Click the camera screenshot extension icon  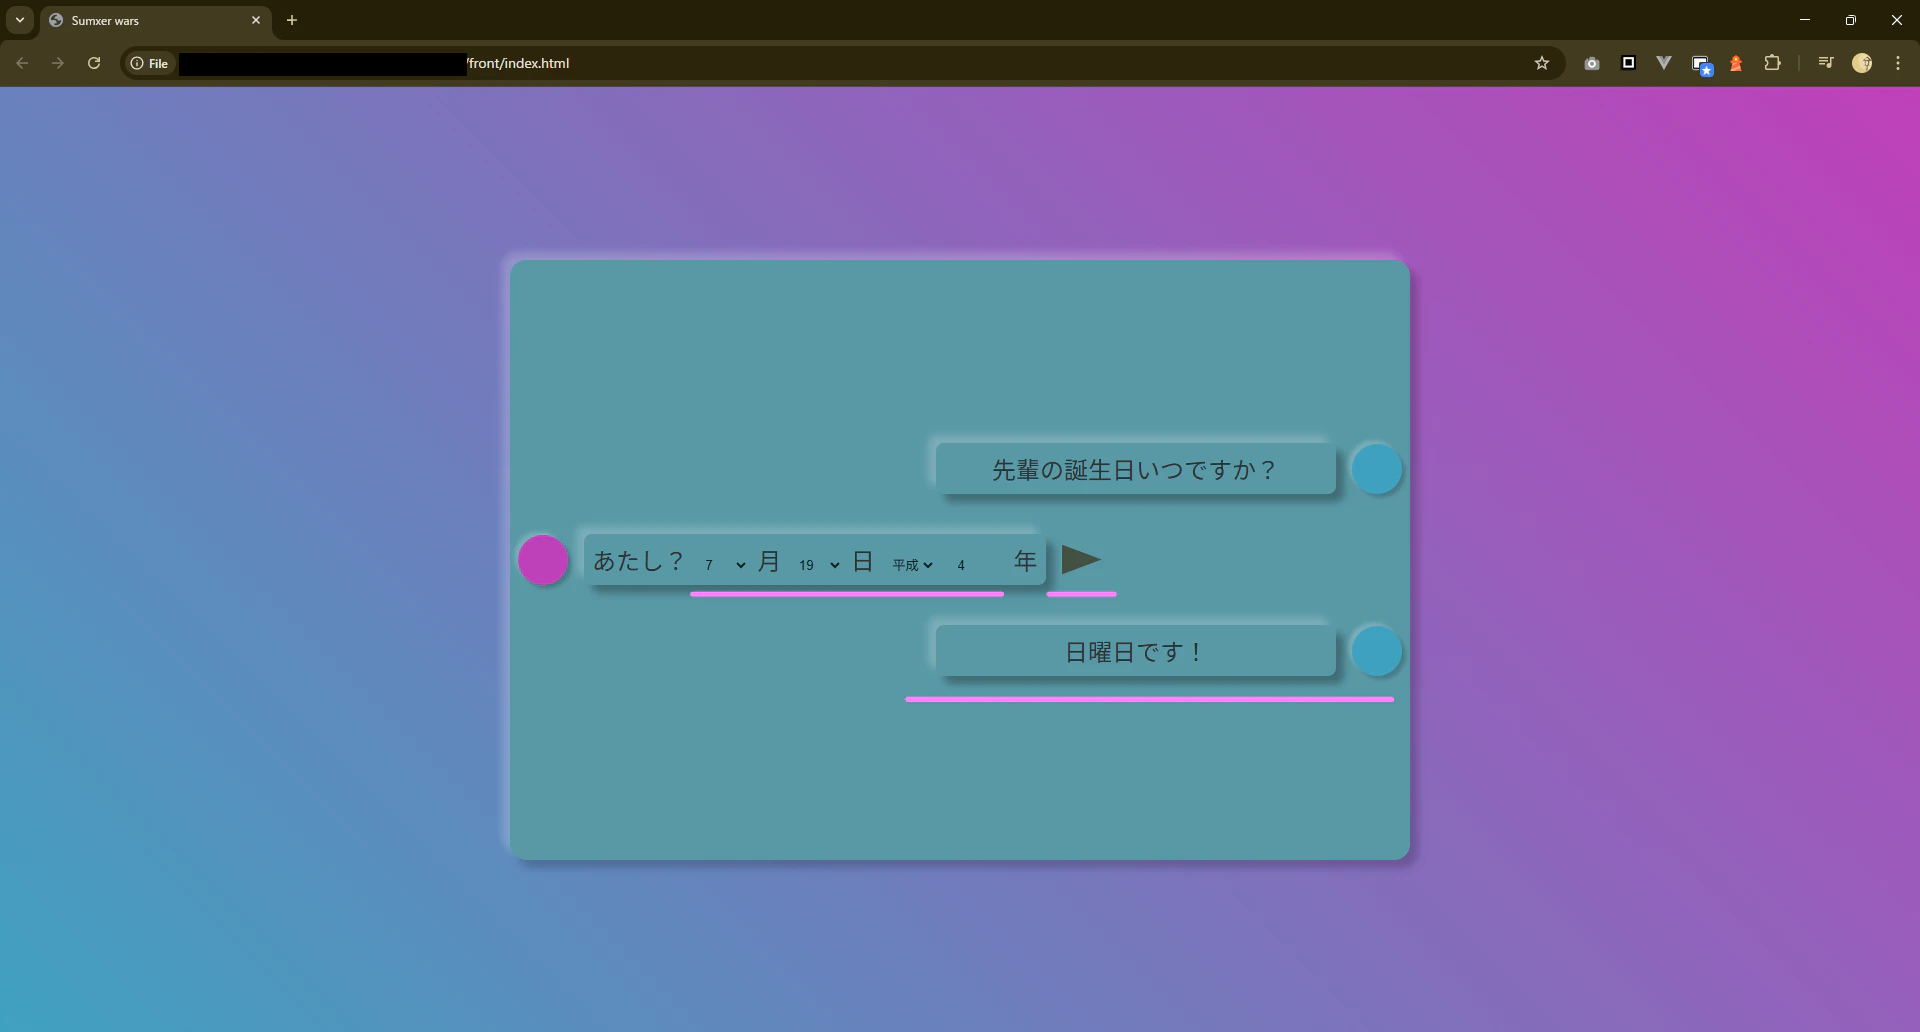[1592, 63]
